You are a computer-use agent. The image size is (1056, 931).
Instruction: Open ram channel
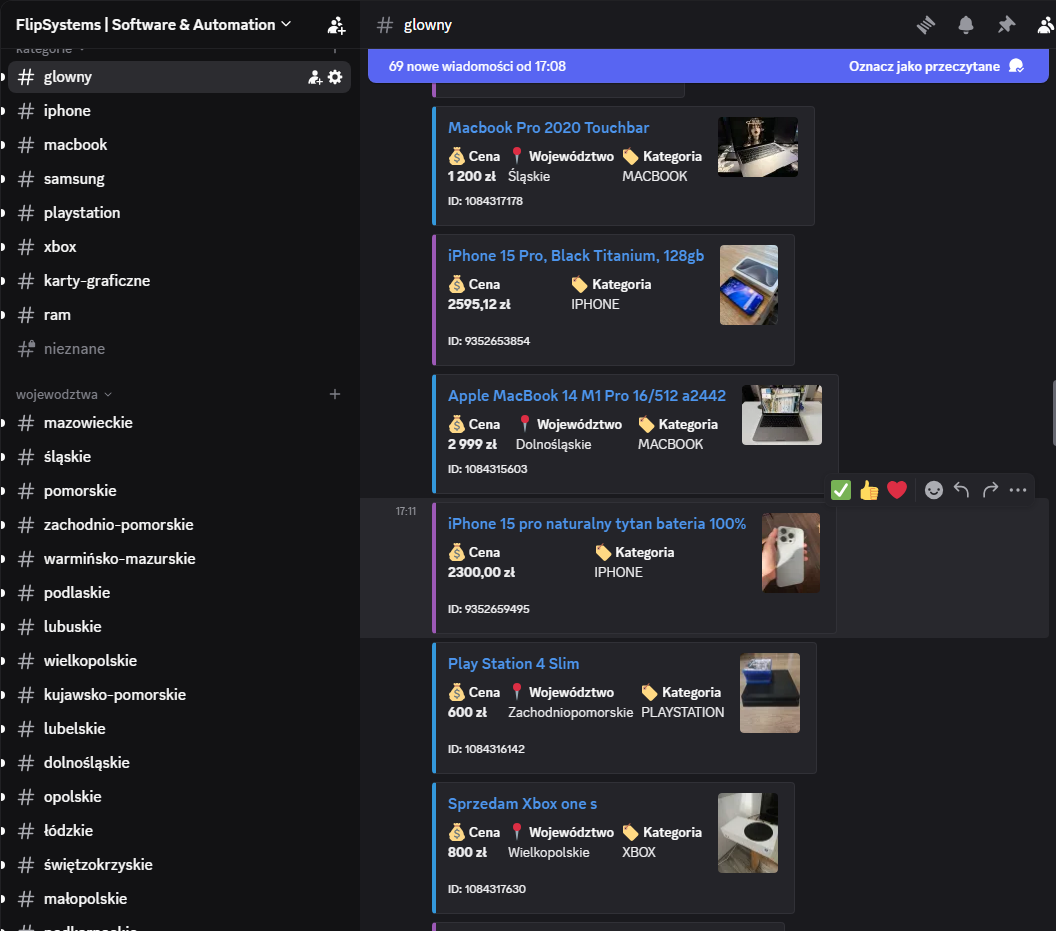tap(179, 315)
